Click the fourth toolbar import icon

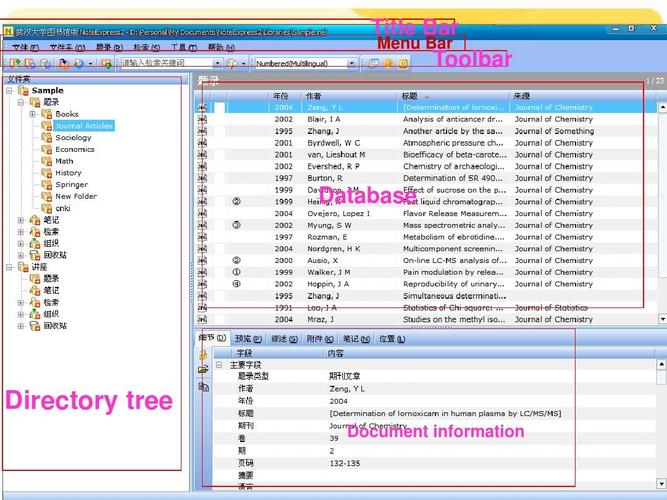tap(64, 63)
